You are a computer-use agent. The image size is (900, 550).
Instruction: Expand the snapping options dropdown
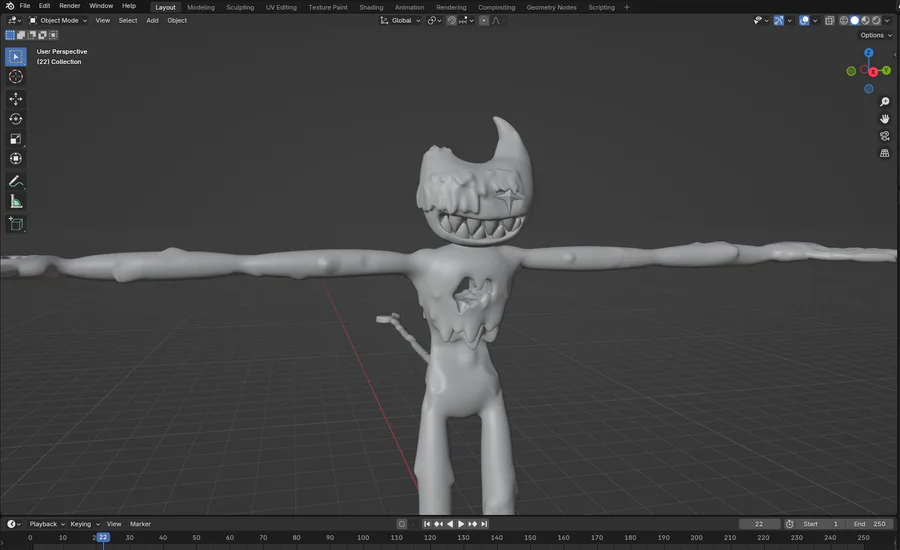[x=467, y=21]
